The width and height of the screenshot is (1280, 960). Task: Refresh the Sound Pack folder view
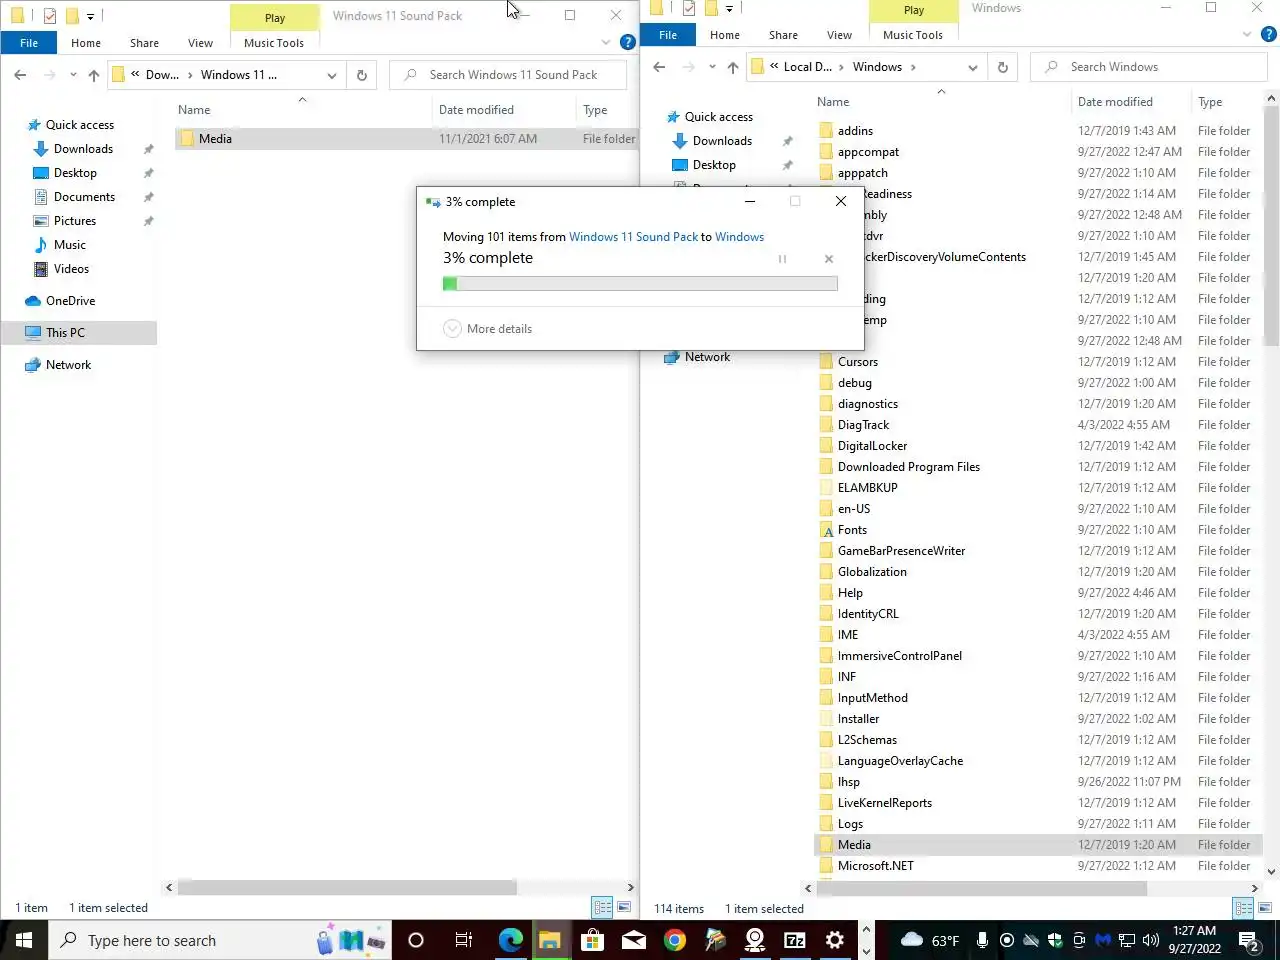point(361,75)
